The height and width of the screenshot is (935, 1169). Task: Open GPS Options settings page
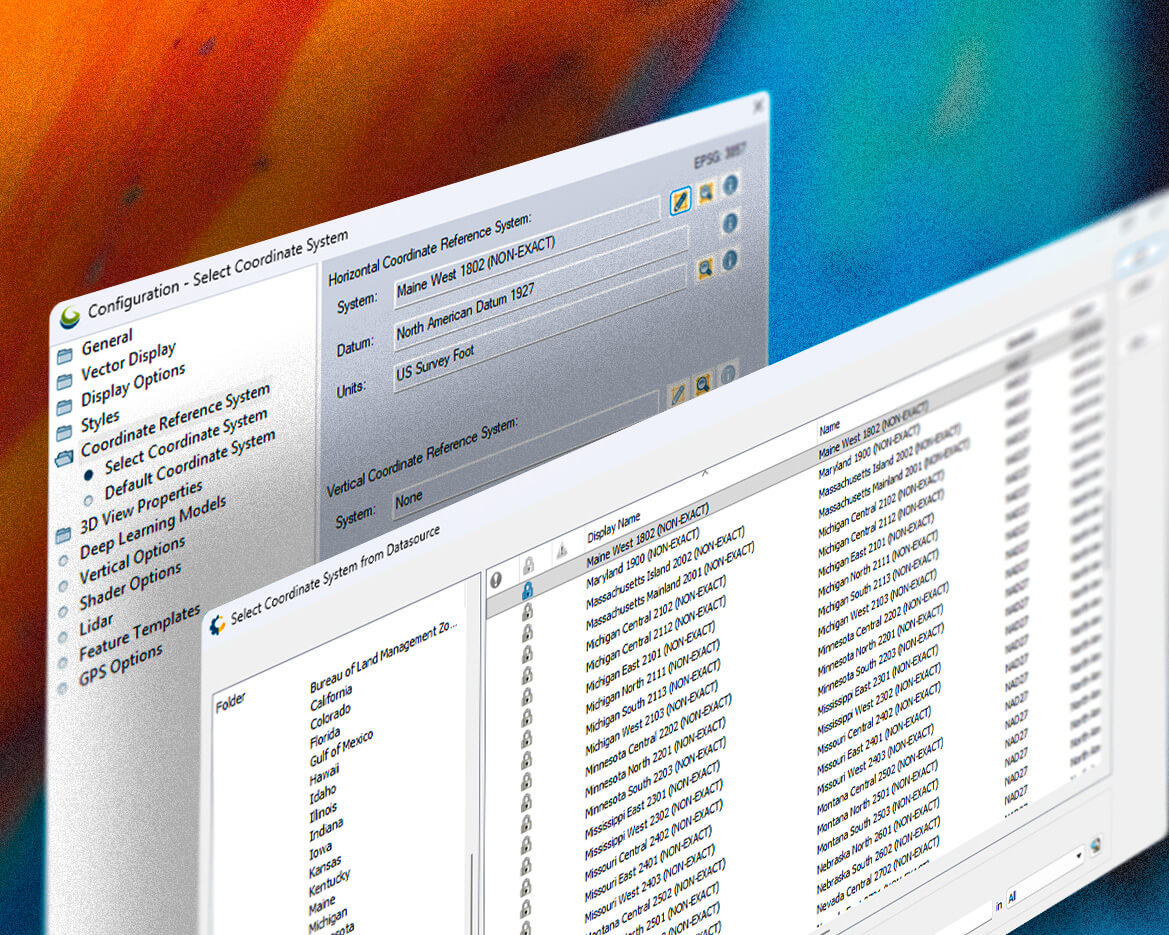click(121, 665)
